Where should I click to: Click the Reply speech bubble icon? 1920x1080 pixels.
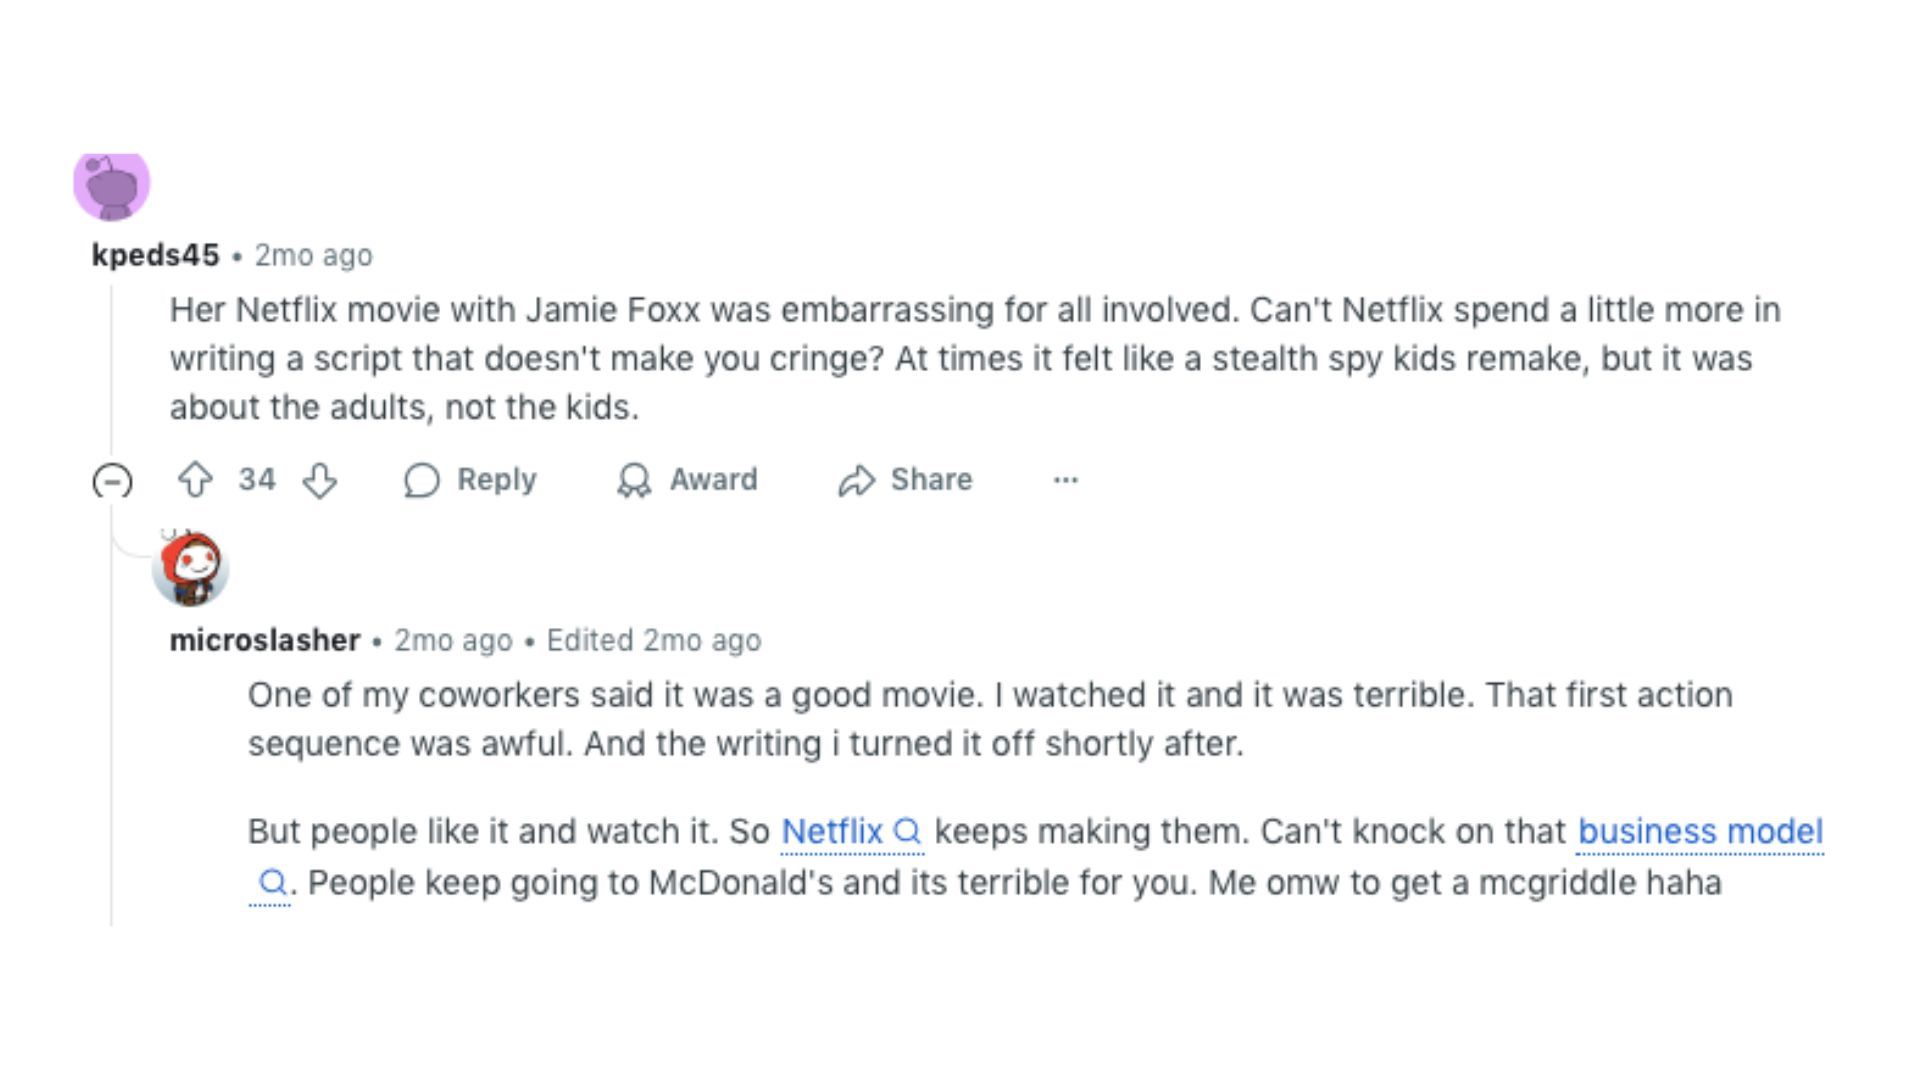coord(422,480)
